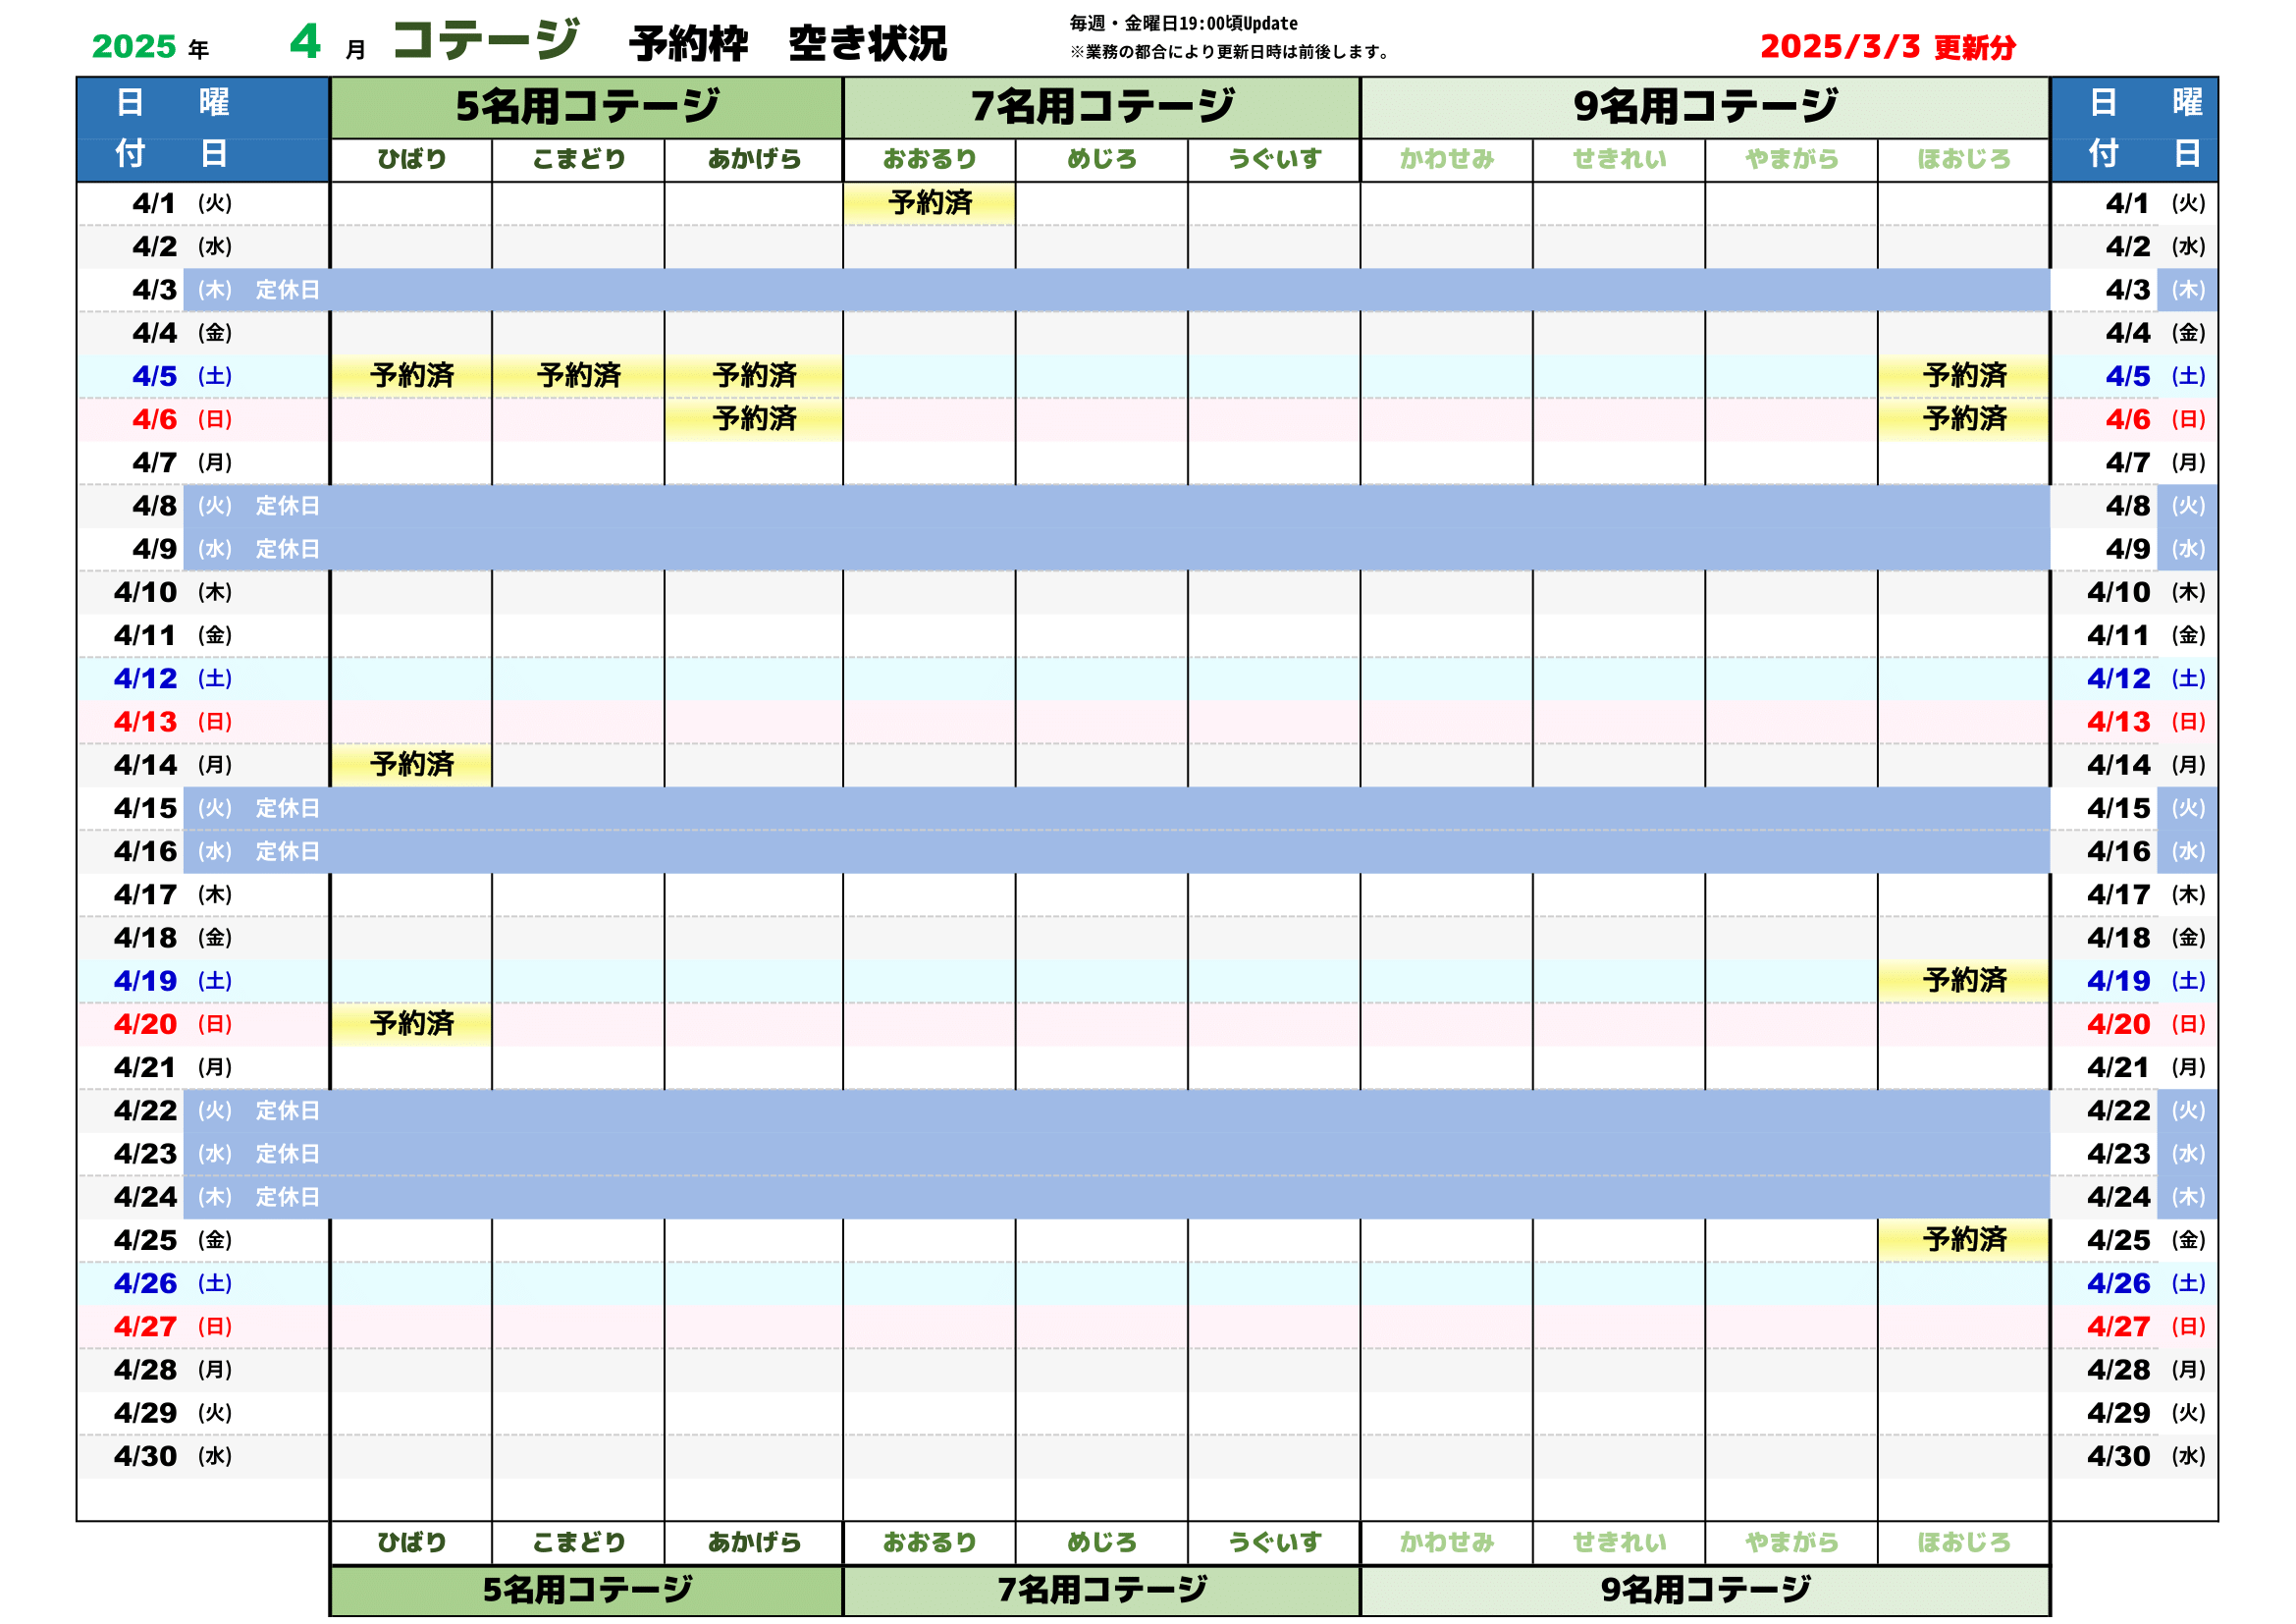Click the 予約済 cell for あかげら on 4/5

(x=754, y=376)
